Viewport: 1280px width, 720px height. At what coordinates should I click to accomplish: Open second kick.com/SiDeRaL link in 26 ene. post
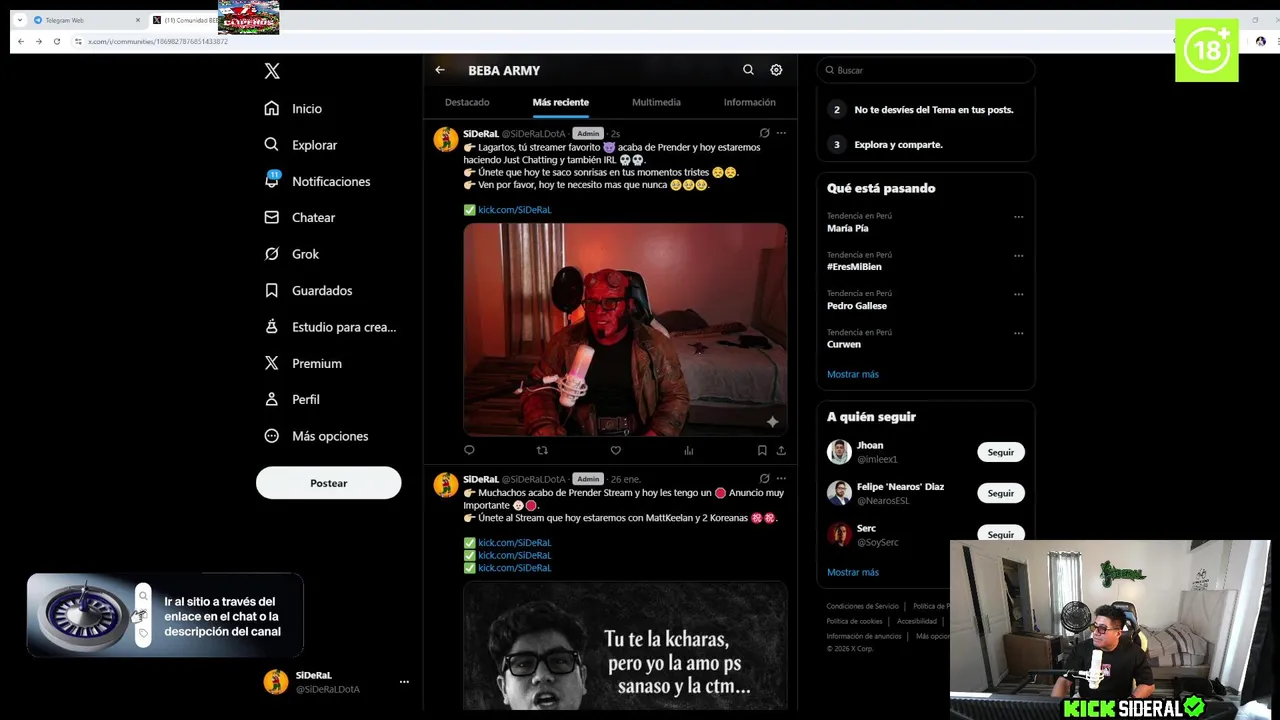(514, 555)
